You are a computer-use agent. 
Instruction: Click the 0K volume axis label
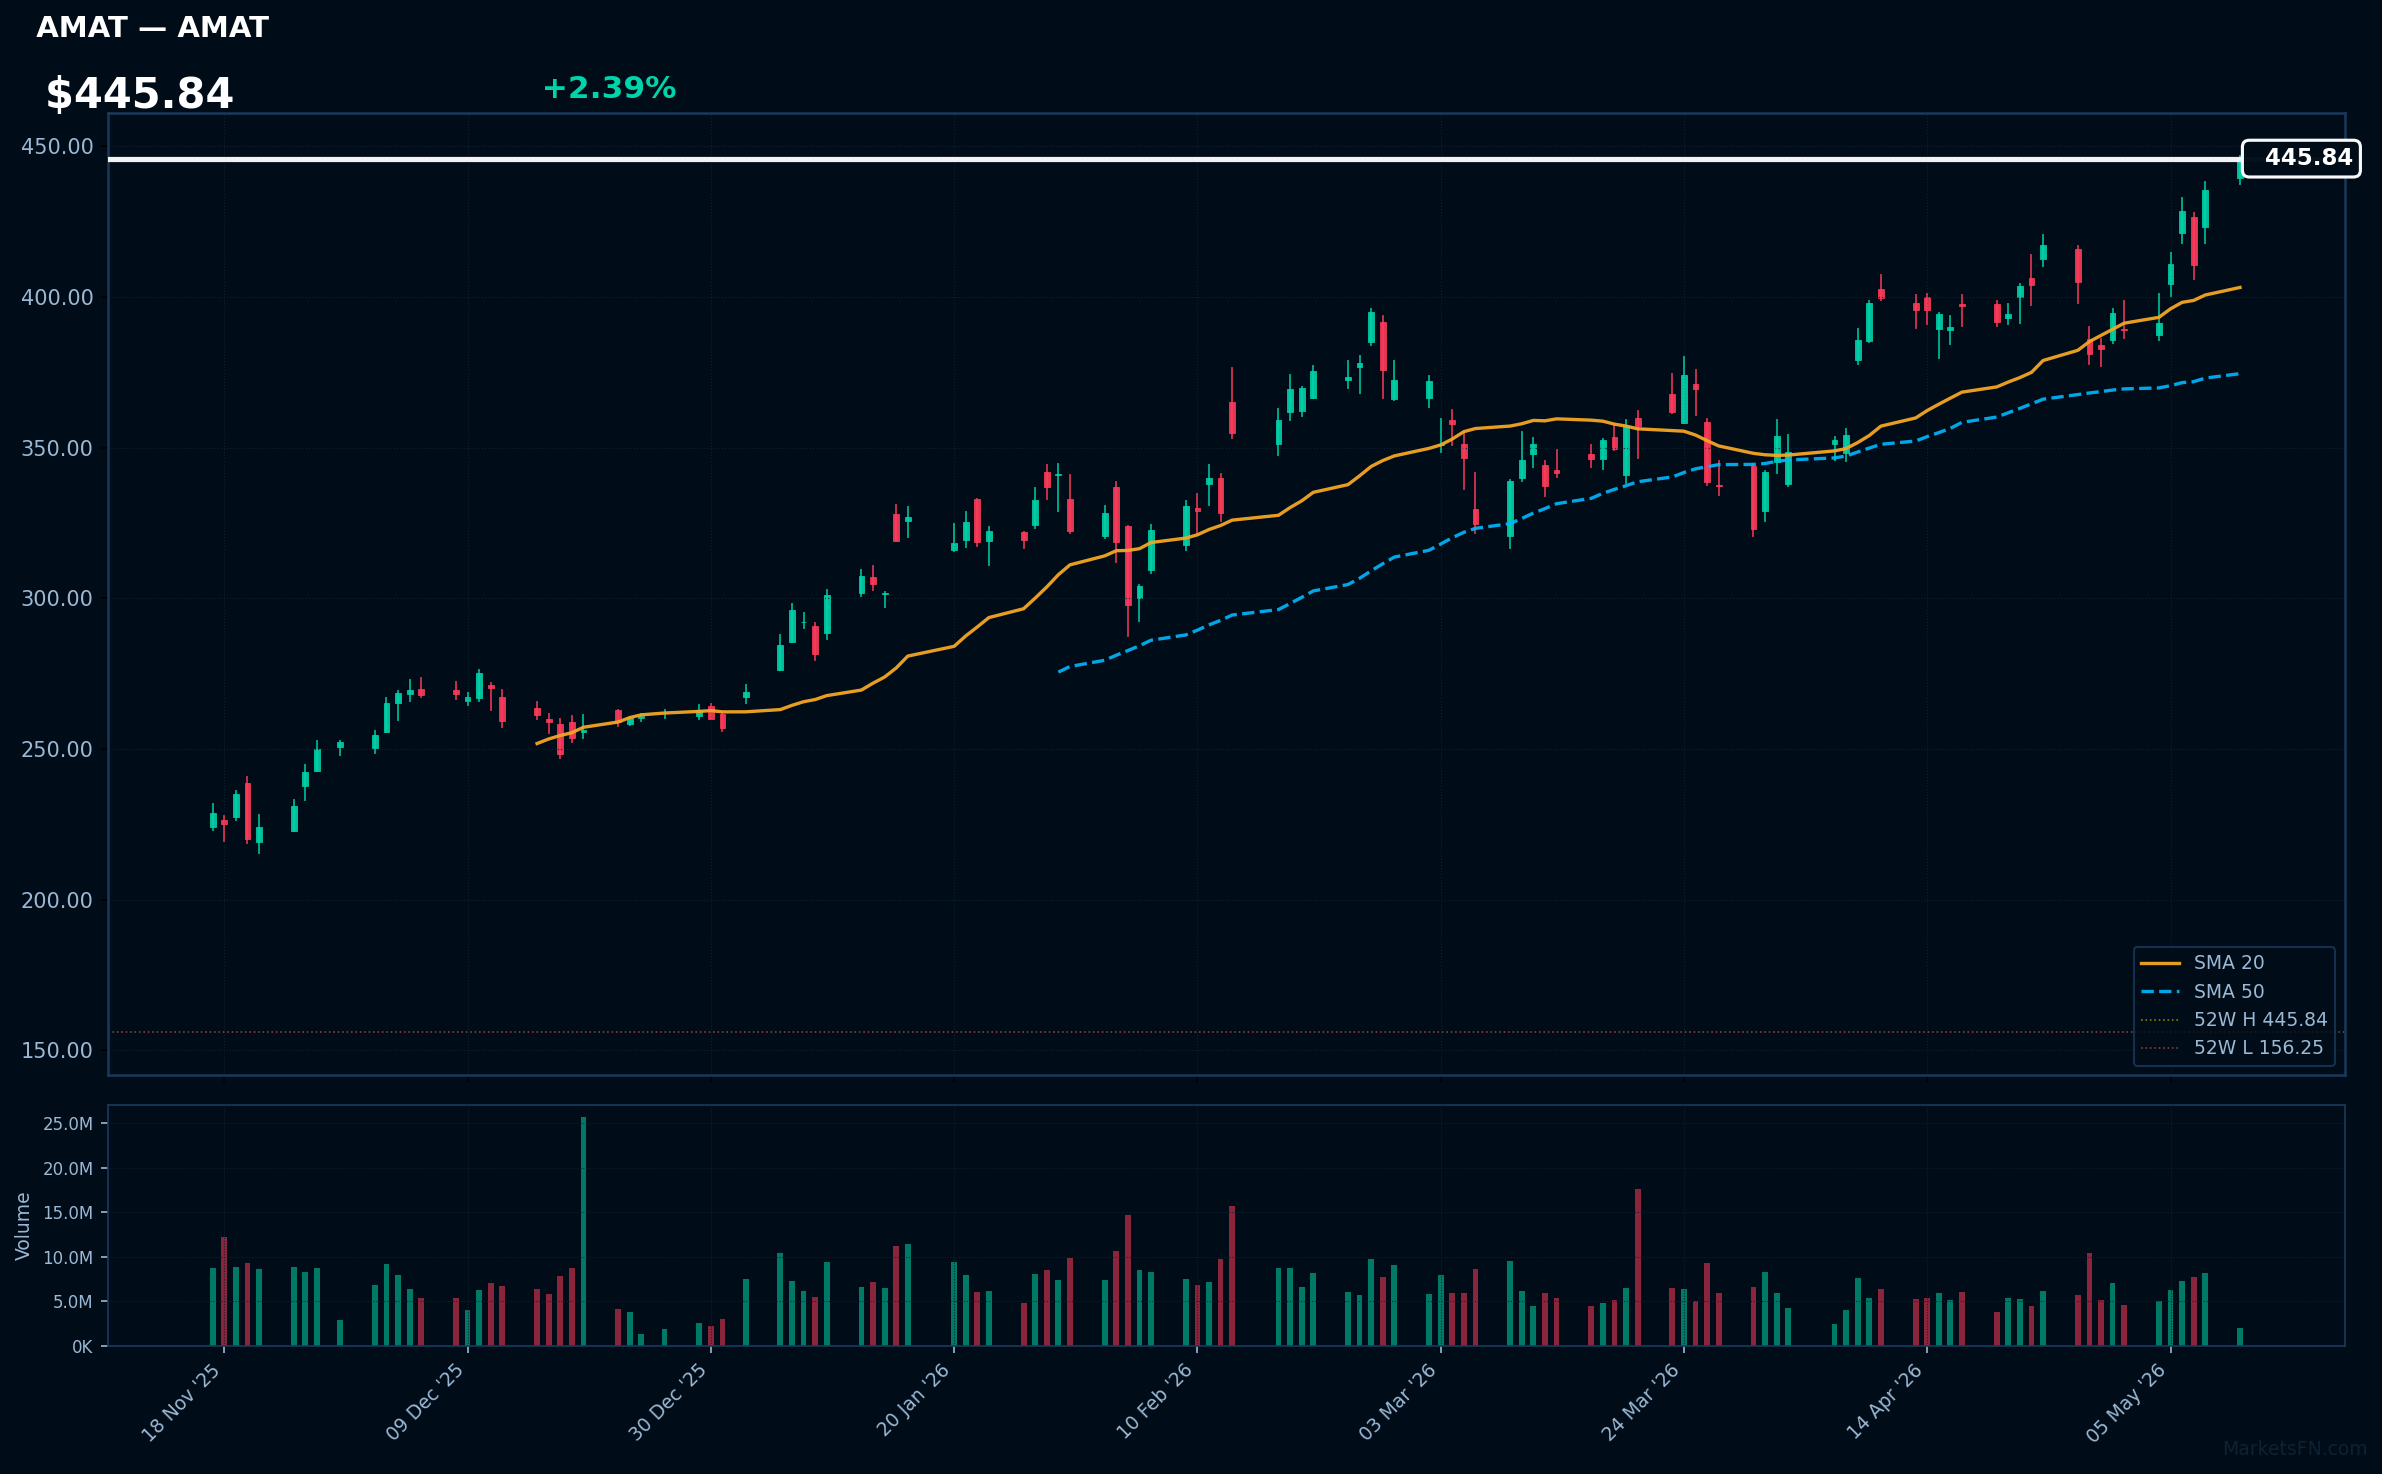[82, 1347]
